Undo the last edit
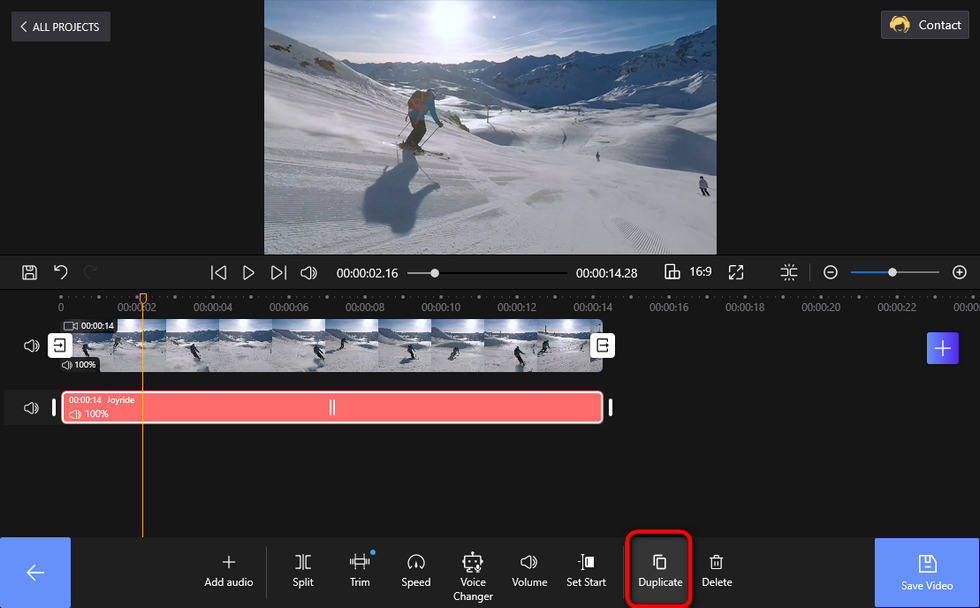This screenshot has width=980, height=608. coord(61,272)
